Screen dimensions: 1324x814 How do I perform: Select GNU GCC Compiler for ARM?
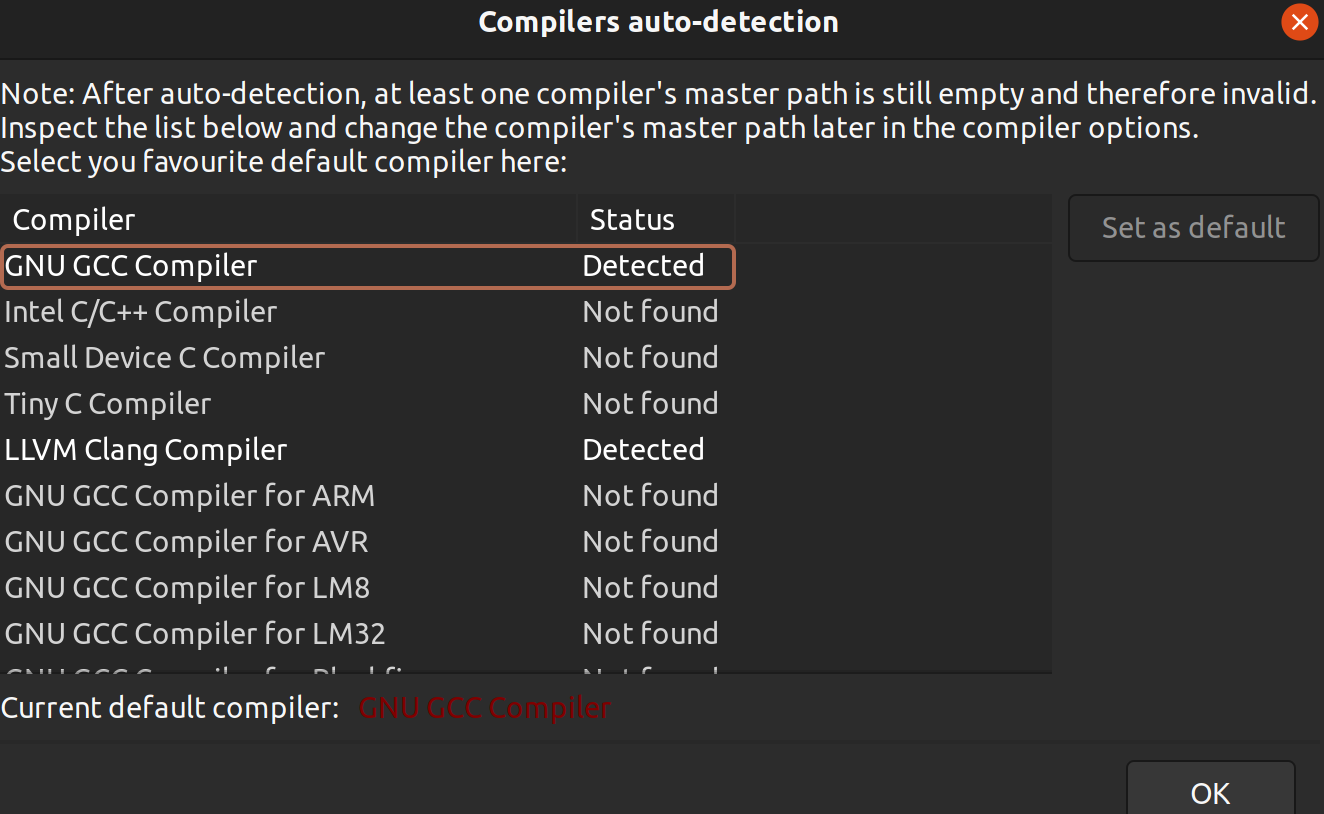click(x=190, y=496)
